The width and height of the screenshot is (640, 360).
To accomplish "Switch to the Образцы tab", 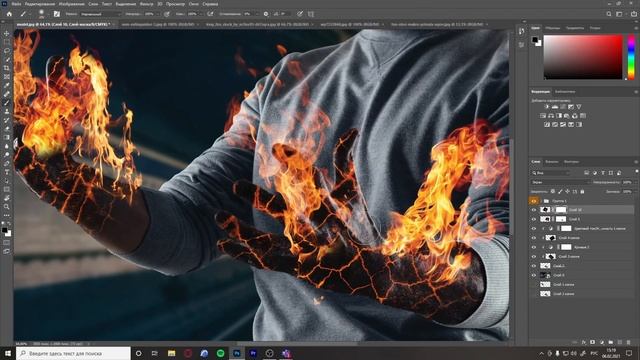I will (x=553, y=28).
